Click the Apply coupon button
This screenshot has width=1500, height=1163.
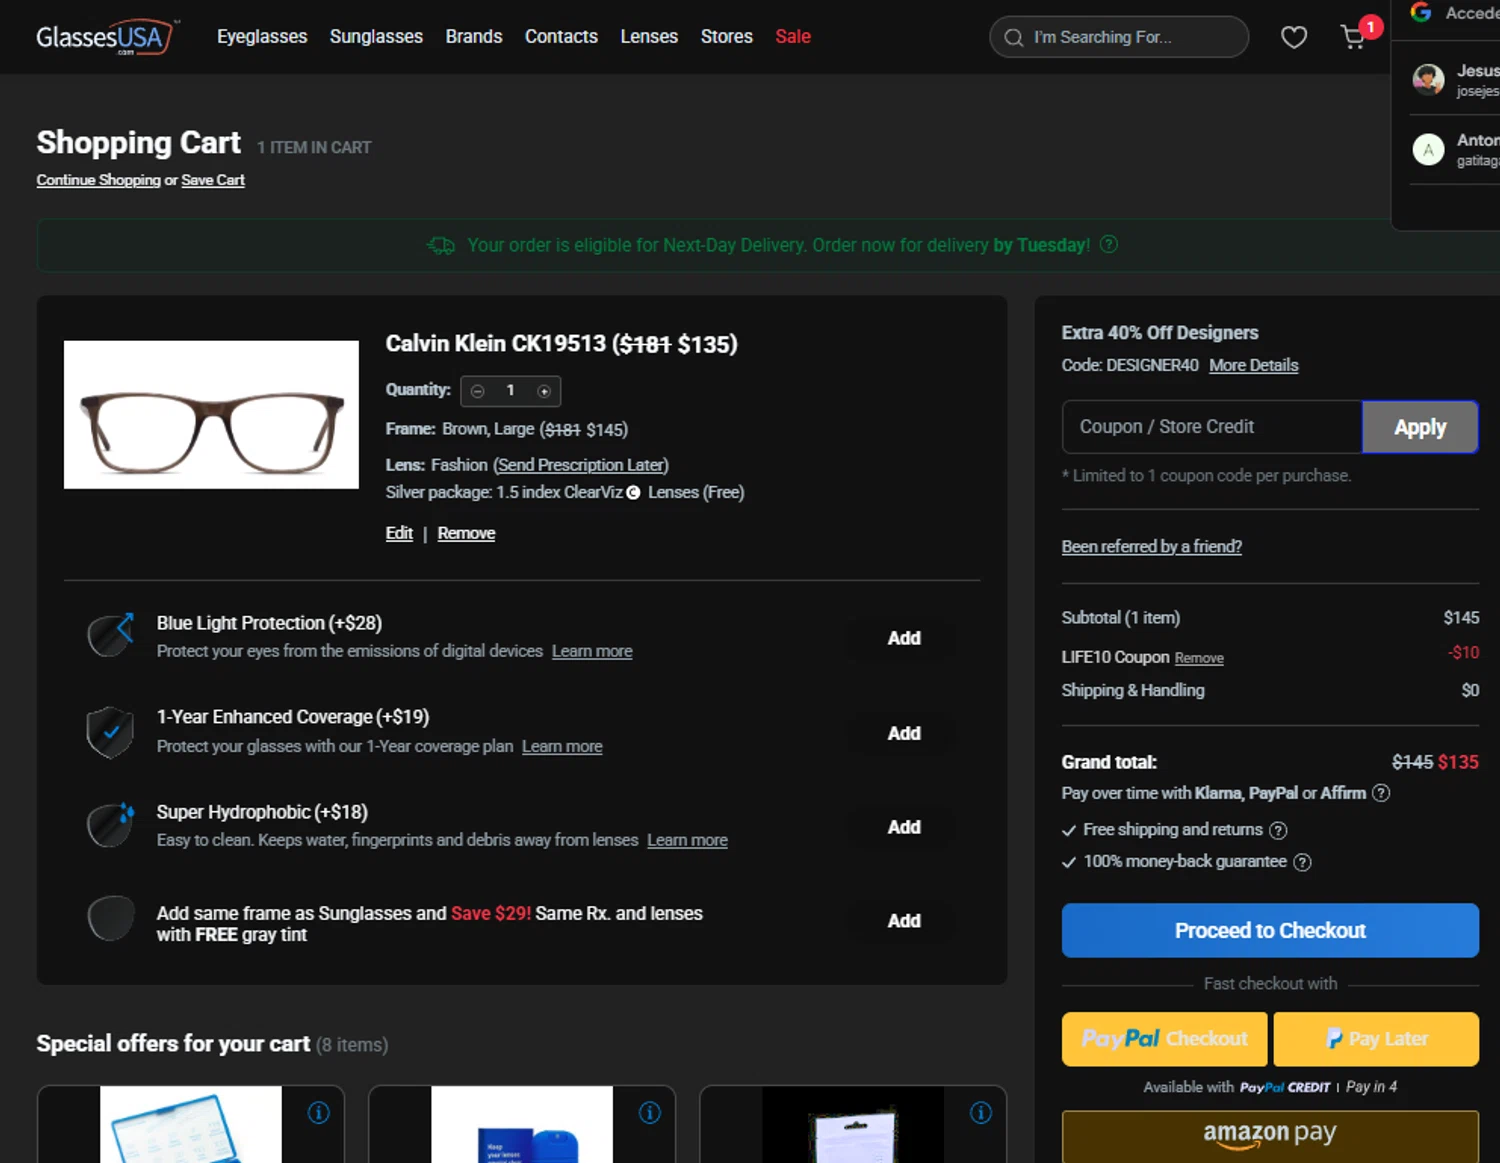coord(1420,427)
